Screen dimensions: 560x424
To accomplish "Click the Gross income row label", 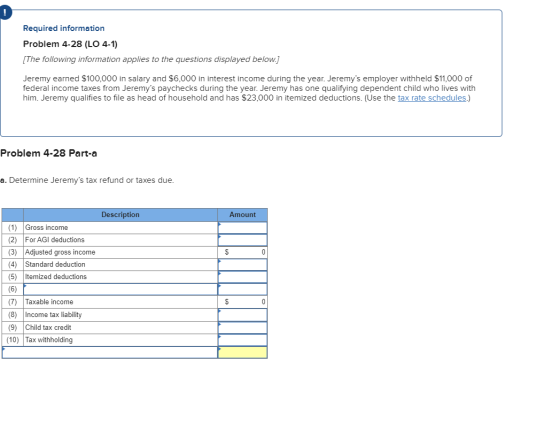I will [x=46, y=228].
